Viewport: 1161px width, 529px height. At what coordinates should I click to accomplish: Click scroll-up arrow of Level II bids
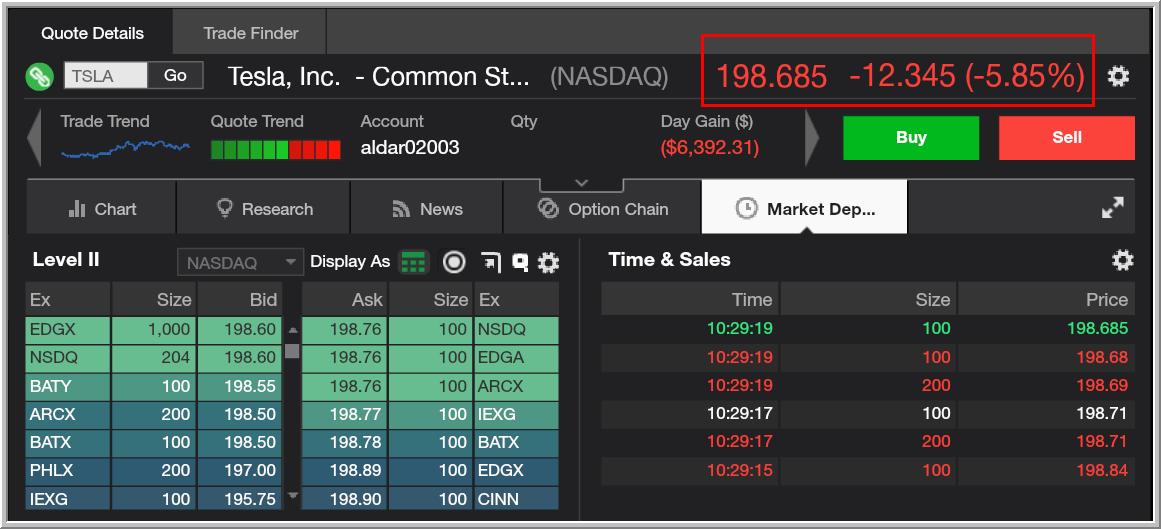pos(292,330)
